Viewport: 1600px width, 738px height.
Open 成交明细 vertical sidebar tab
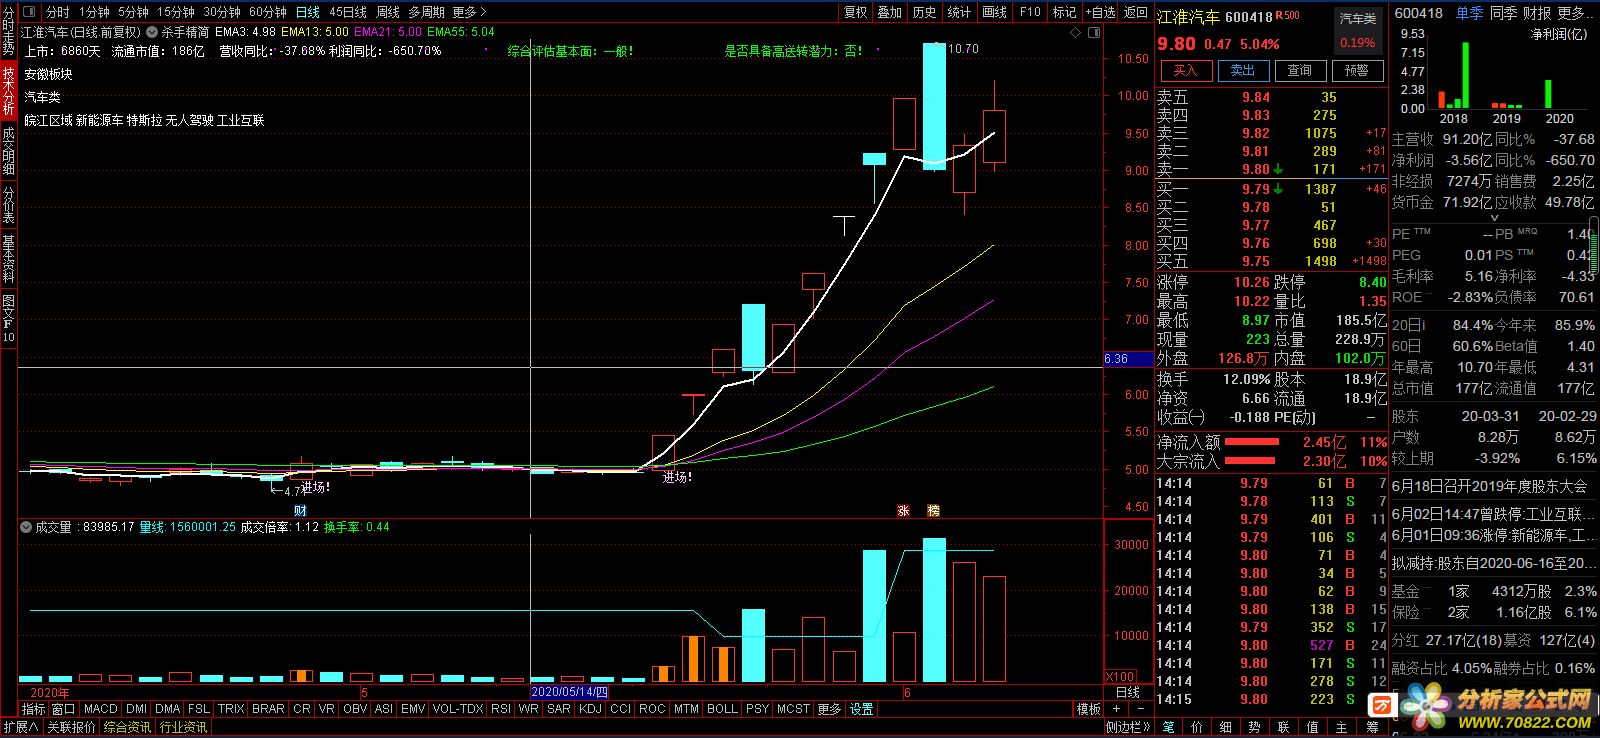pyautogui.click(x=8, y=150)
